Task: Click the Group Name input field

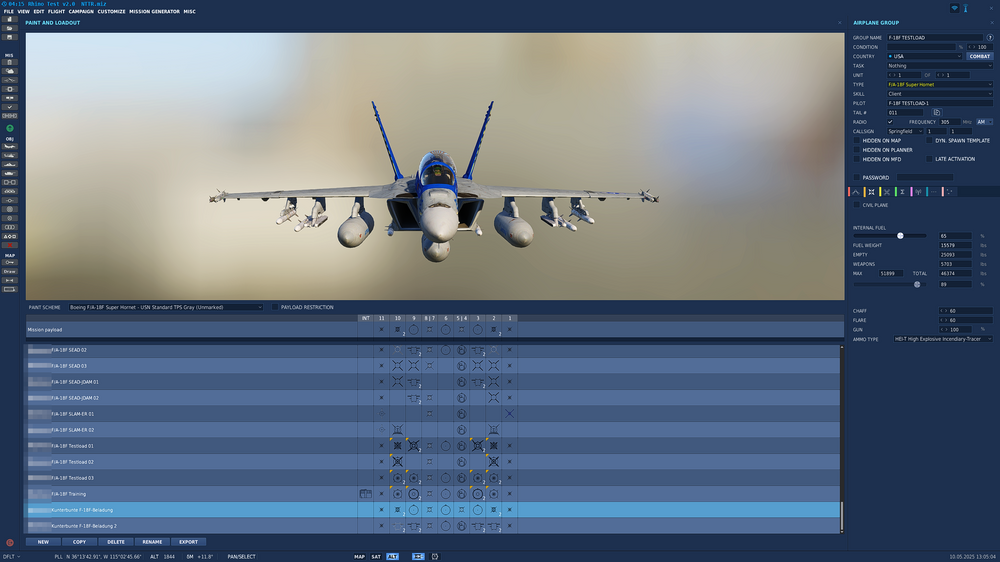Action: coord(934,38)
